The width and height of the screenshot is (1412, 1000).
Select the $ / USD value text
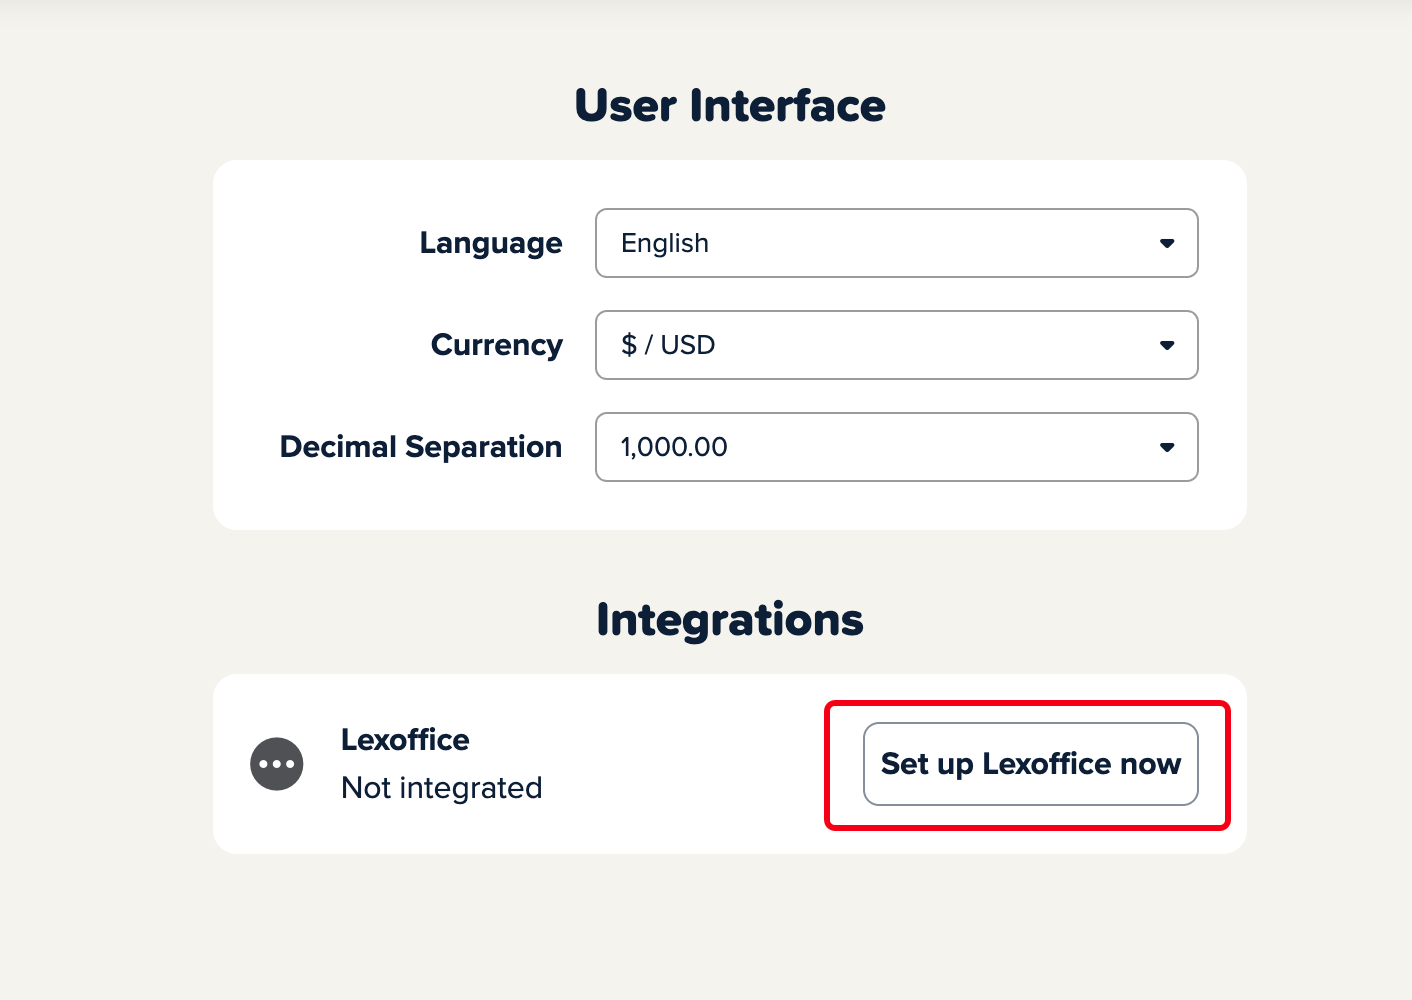point(668,345)
